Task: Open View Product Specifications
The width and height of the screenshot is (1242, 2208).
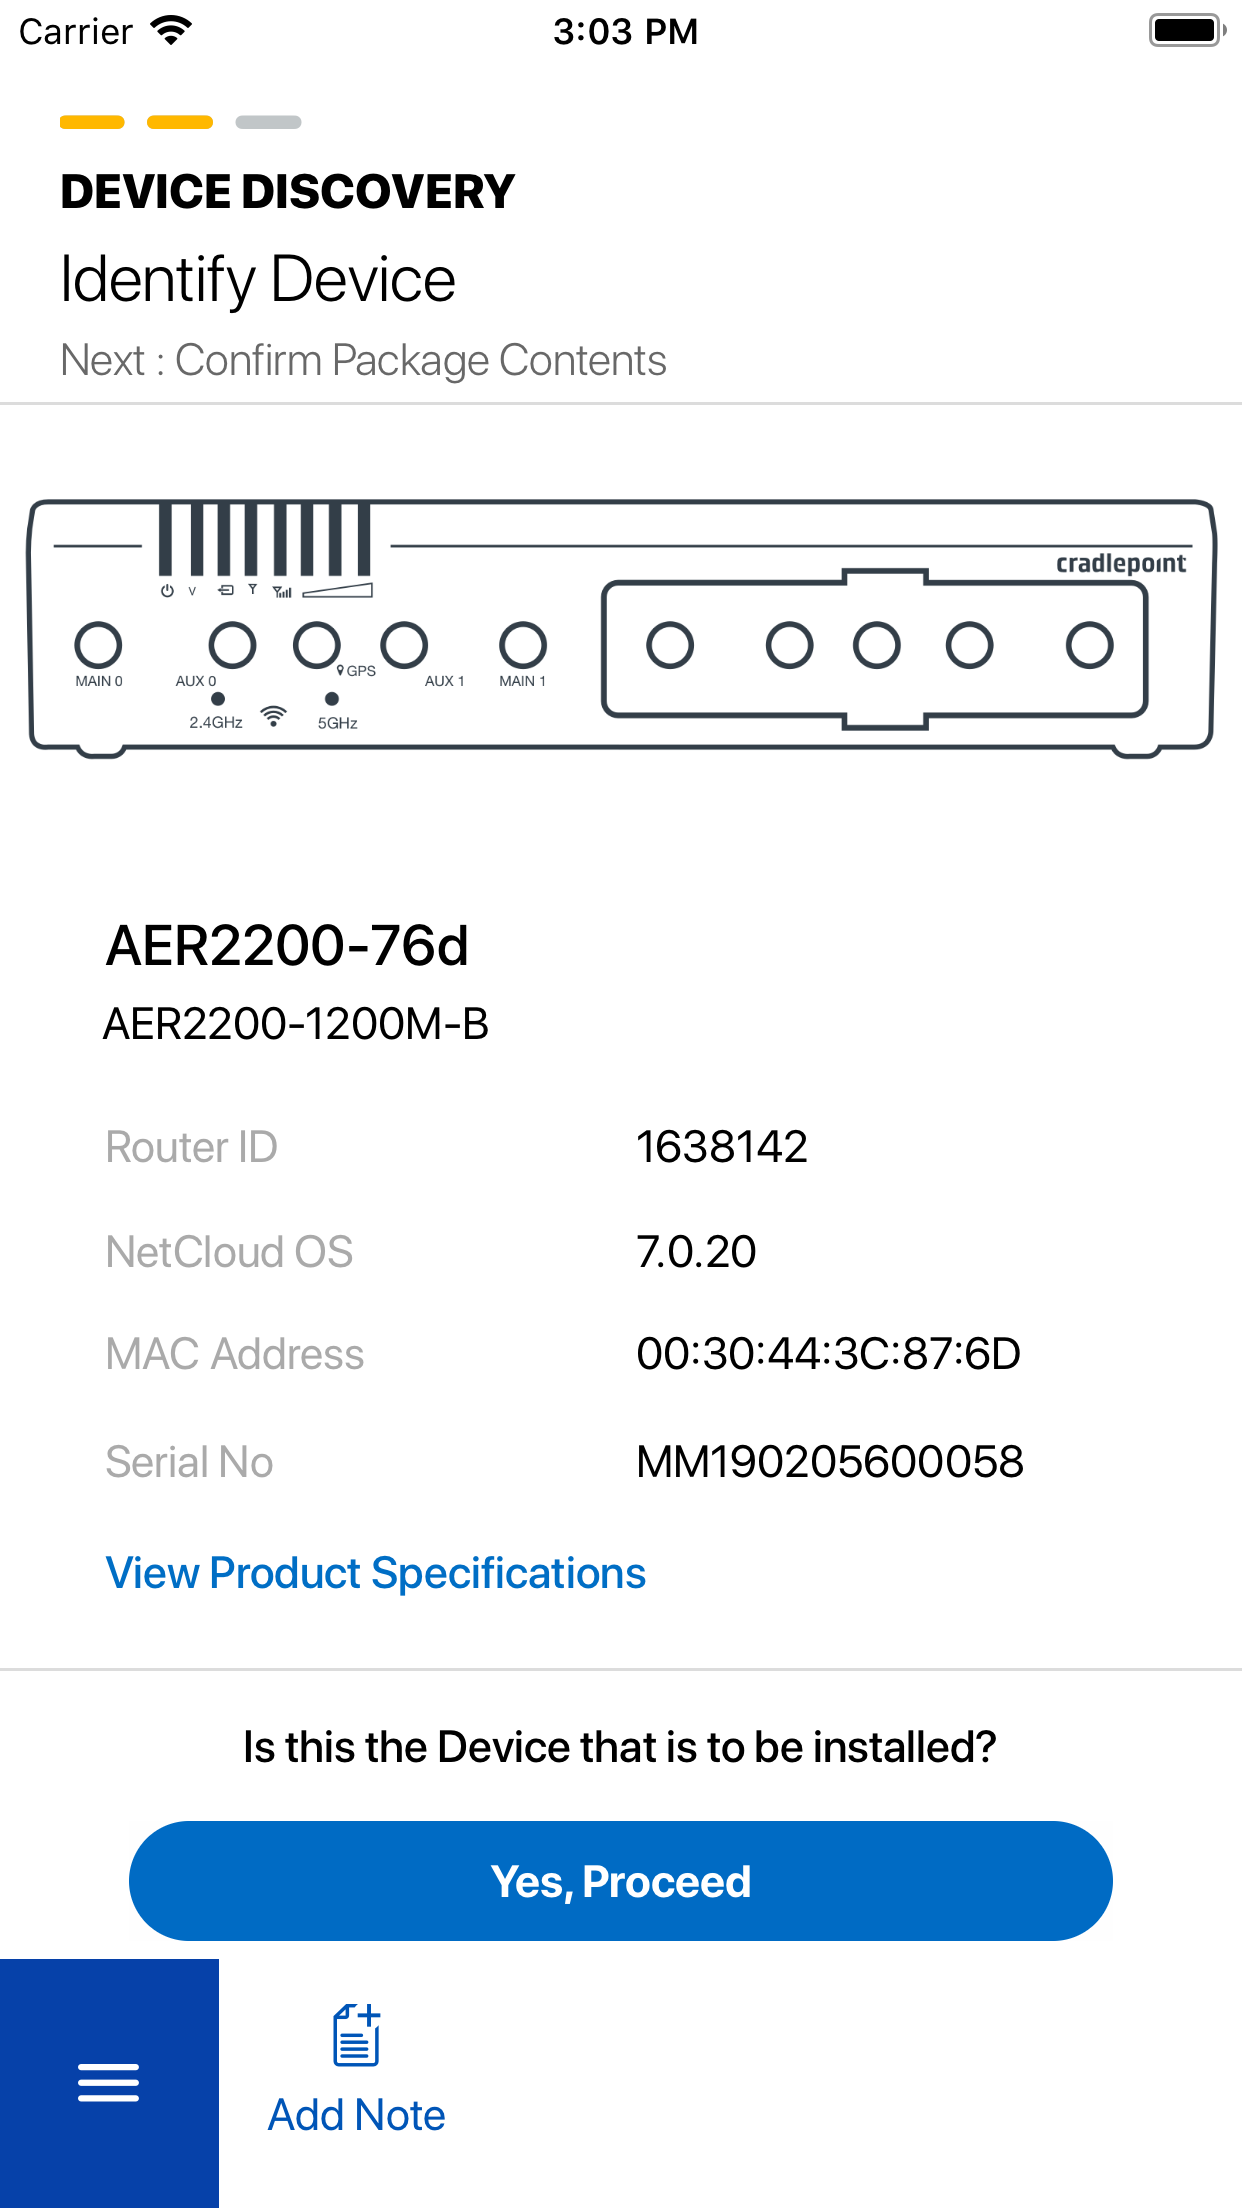Action: [375, 1572]
